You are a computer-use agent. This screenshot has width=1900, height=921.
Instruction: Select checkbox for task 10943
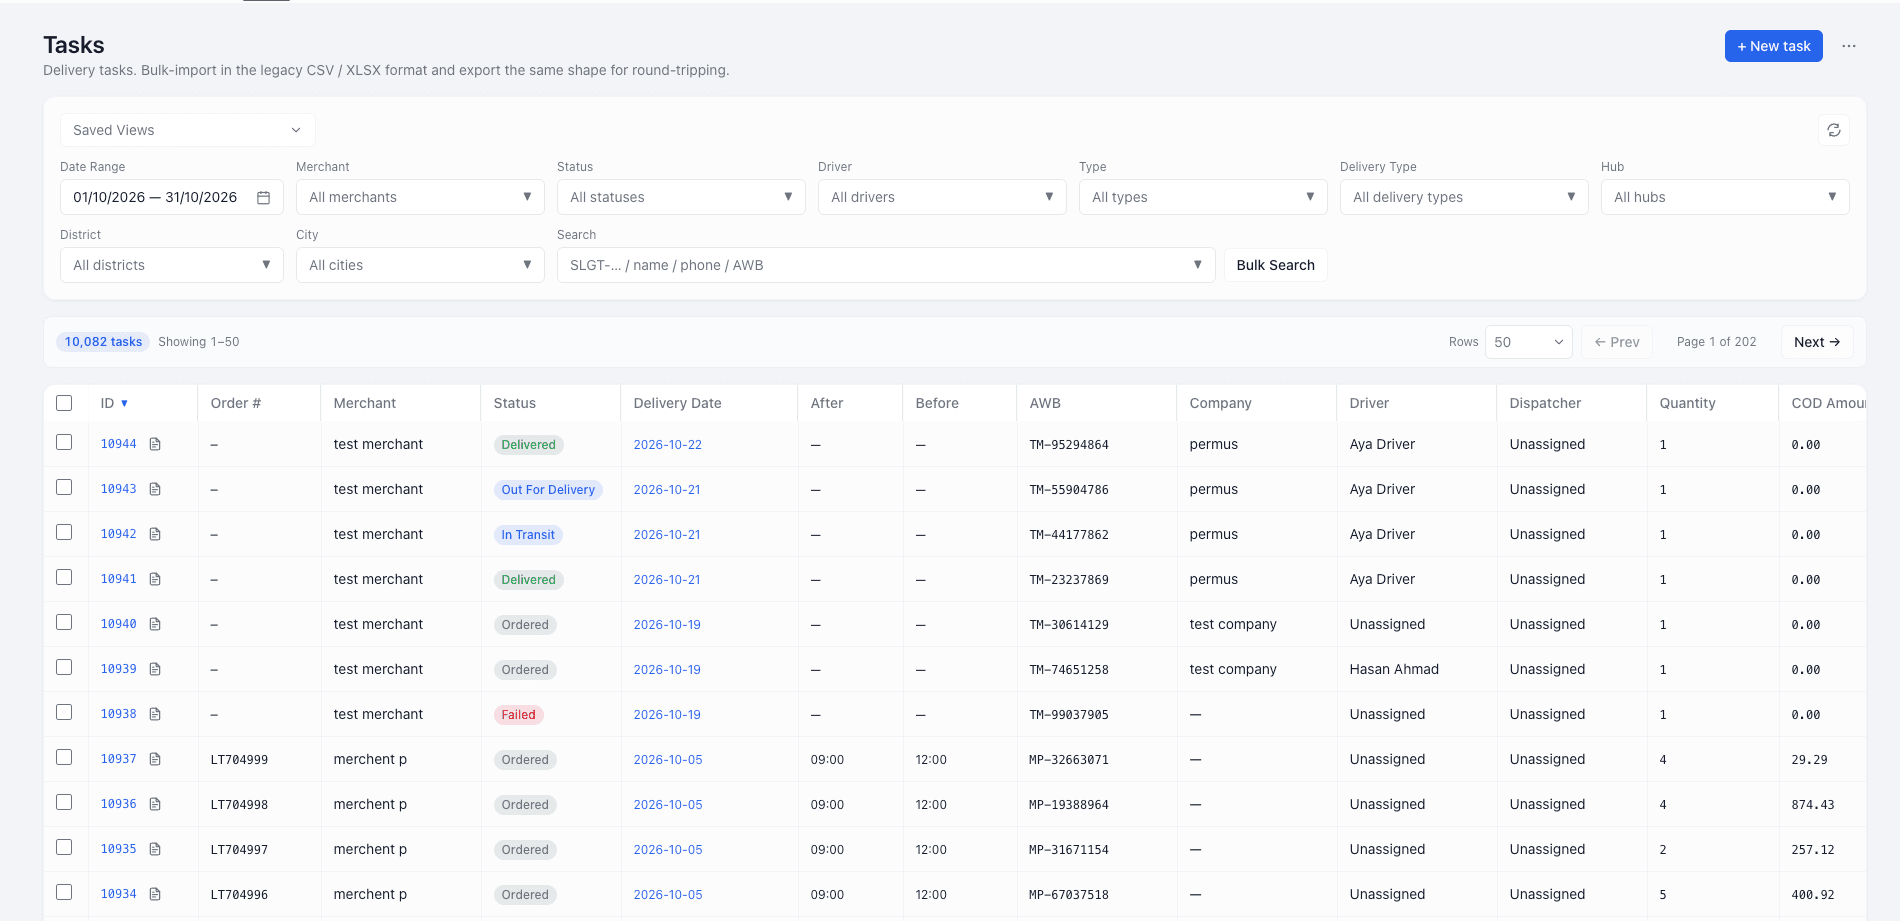tap(64, 487)
